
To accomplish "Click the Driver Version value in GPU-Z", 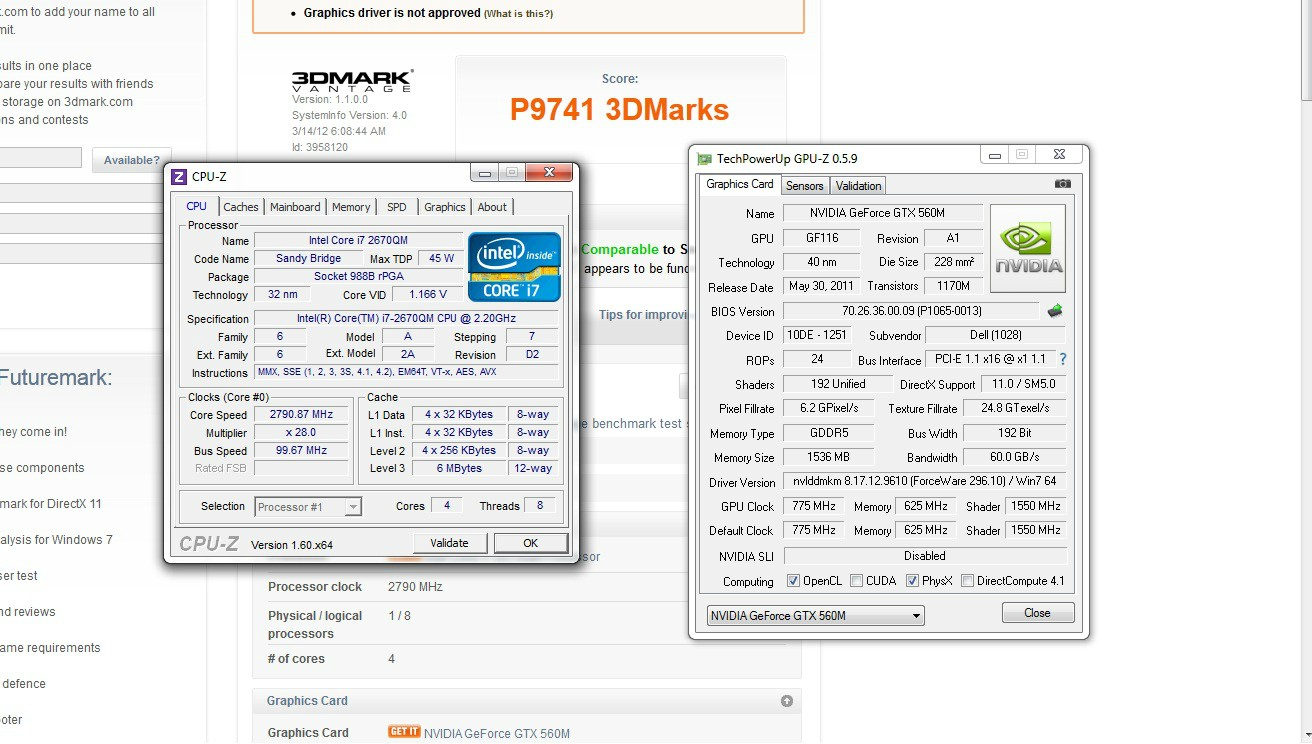I will coord(925,482).
